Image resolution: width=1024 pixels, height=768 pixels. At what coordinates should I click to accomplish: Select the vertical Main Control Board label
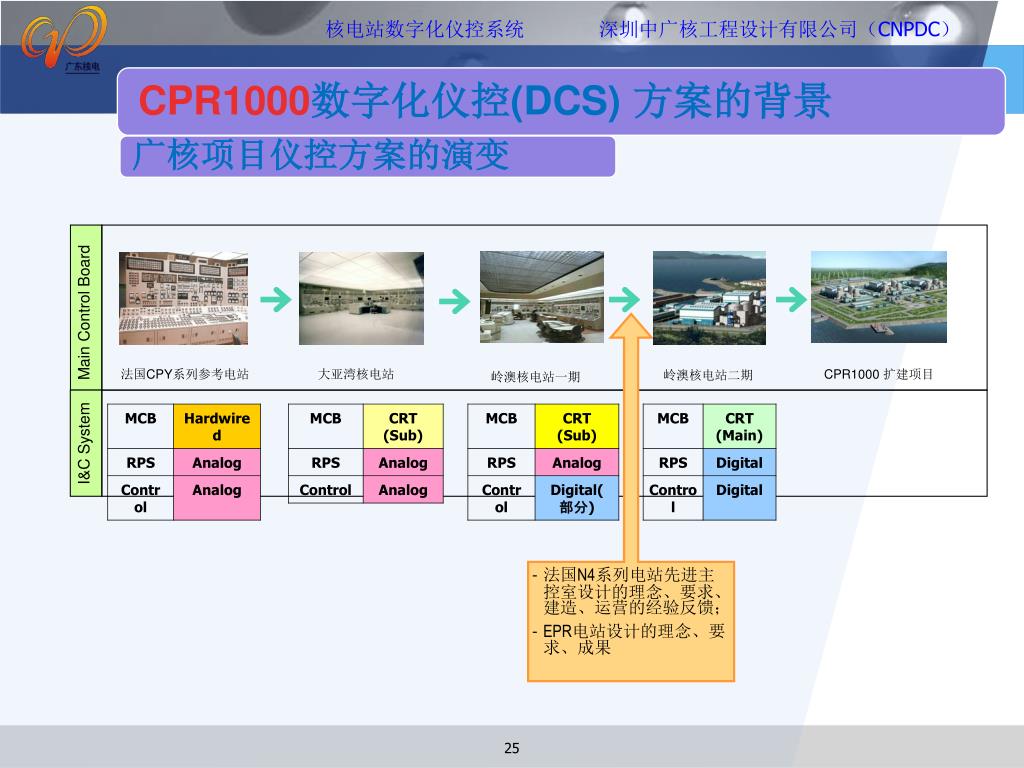pyautogui.click(x=85, y=312)
